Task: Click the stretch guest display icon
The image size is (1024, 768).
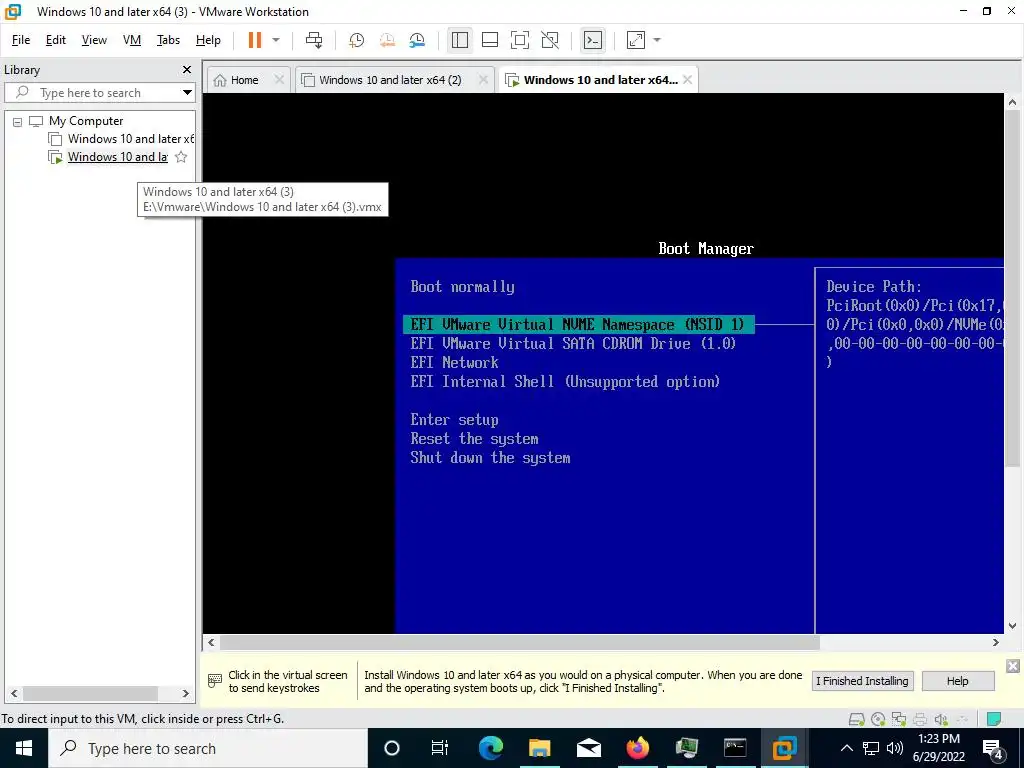Action: [635, 40]
